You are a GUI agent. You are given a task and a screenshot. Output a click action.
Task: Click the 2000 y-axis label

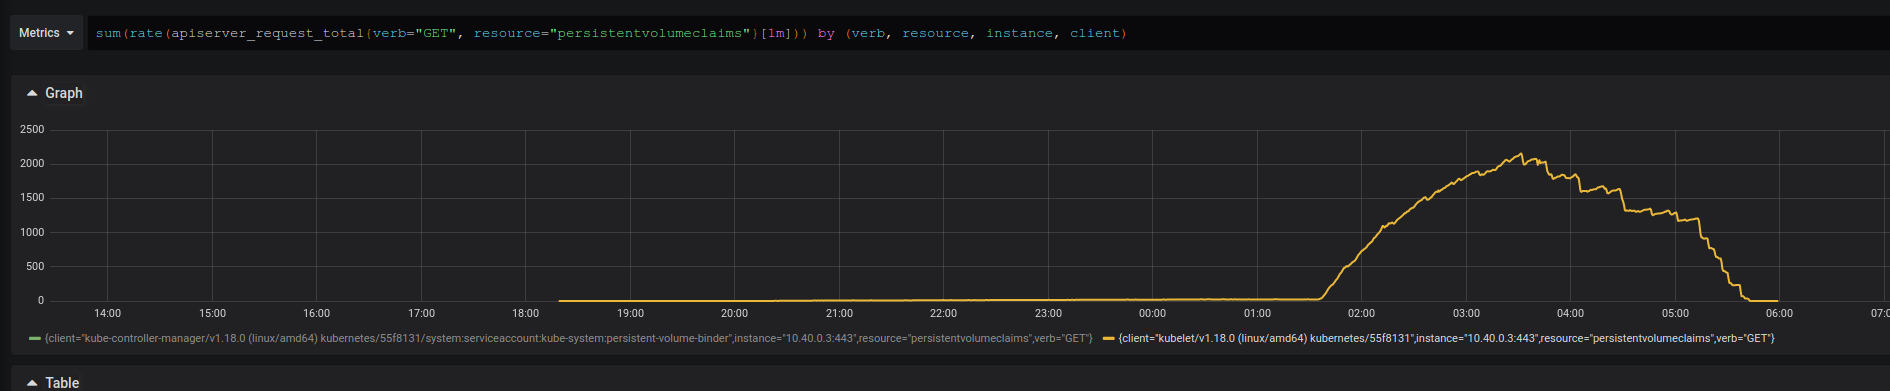(32, 164)
